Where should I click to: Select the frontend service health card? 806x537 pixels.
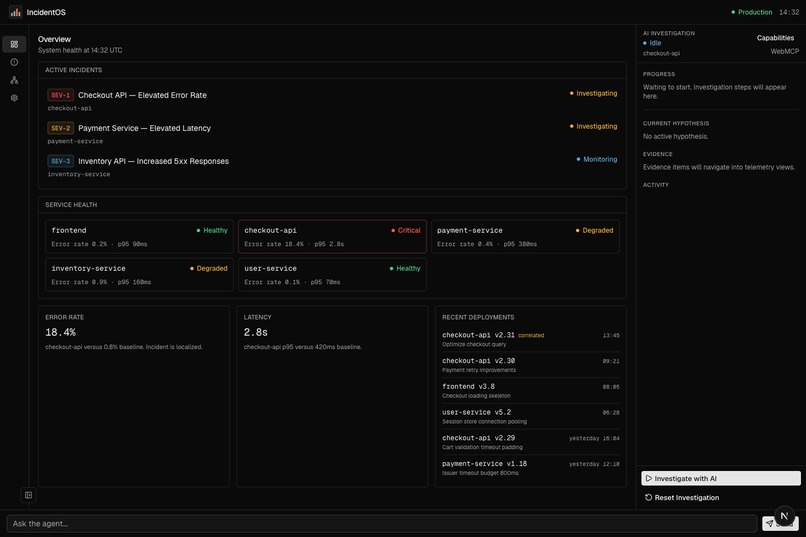coord(139,236)
